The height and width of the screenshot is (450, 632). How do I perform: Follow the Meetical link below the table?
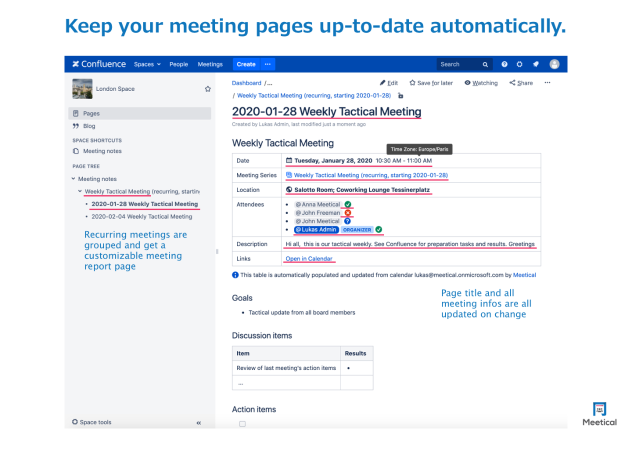(524, 275)
